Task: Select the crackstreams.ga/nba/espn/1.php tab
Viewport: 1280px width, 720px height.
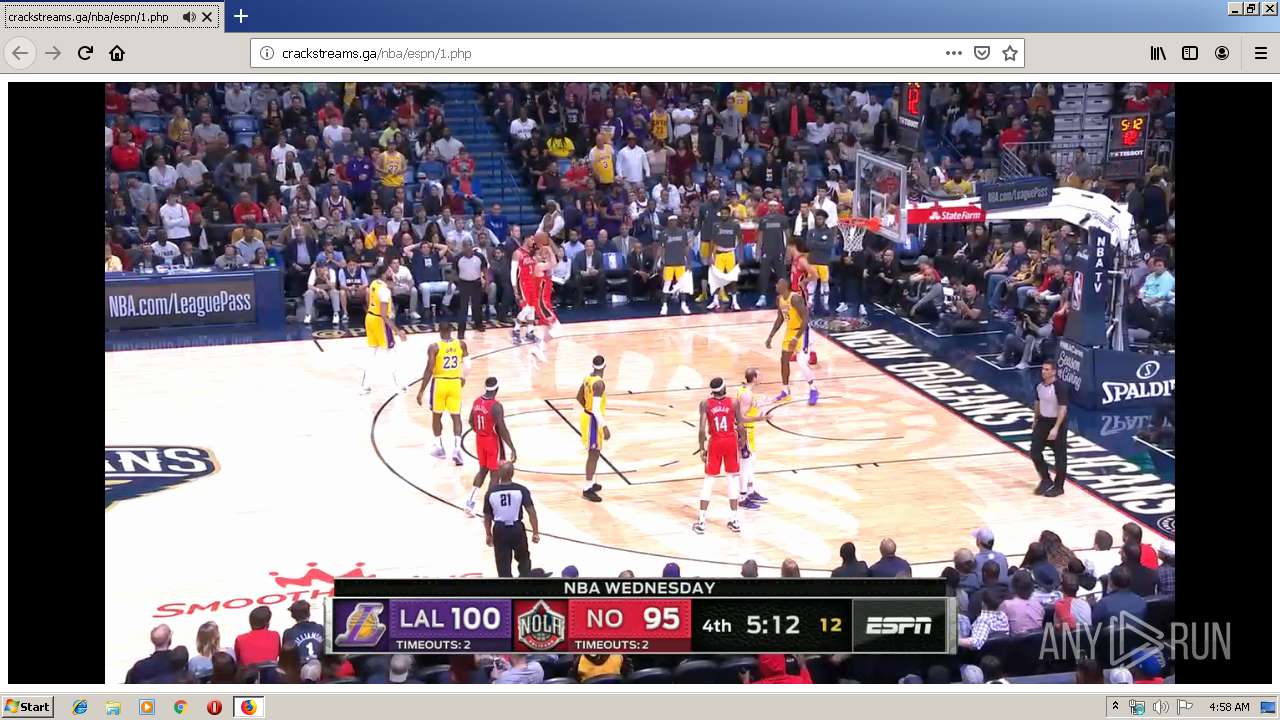Action: [110, 17]
